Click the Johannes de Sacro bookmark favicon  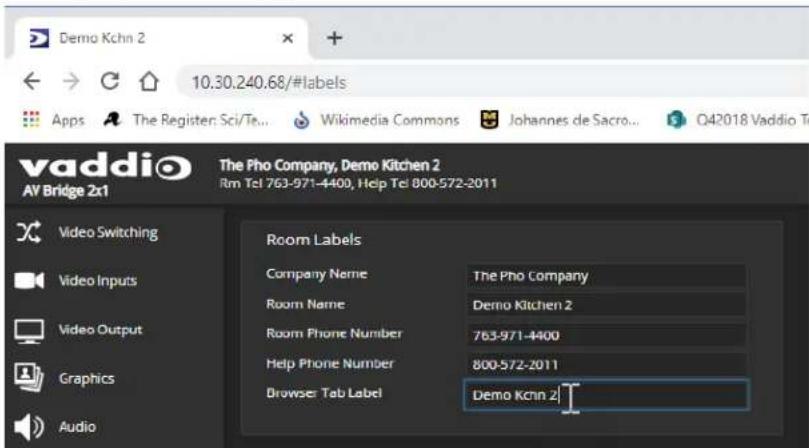click(x=489, y=120)
